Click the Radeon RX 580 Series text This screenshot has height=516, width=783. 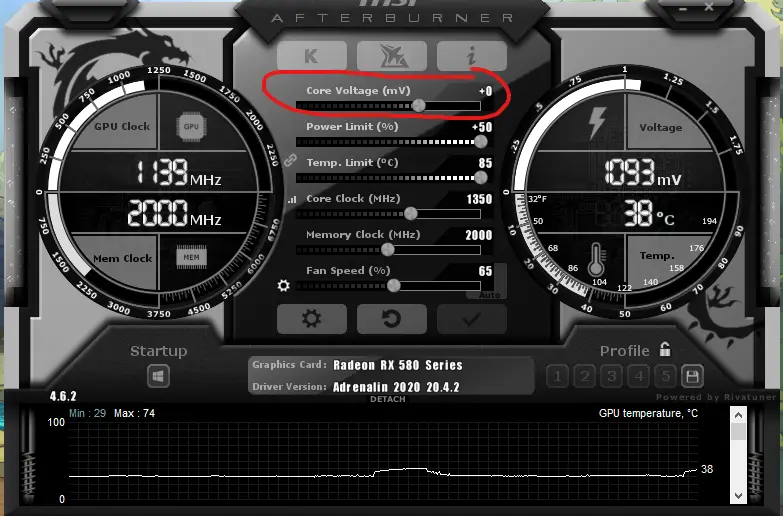click(x=397, y=365)
